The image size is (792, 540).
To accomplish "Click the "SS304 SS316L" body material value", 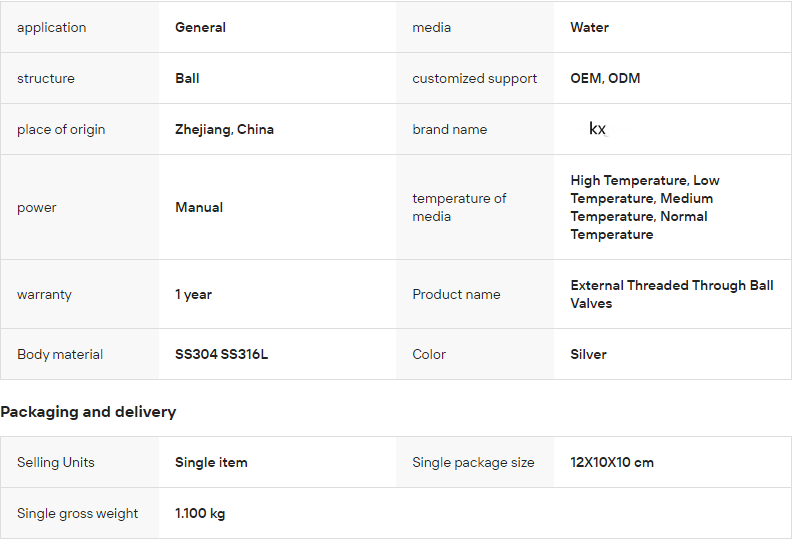I will pos(221,354).
